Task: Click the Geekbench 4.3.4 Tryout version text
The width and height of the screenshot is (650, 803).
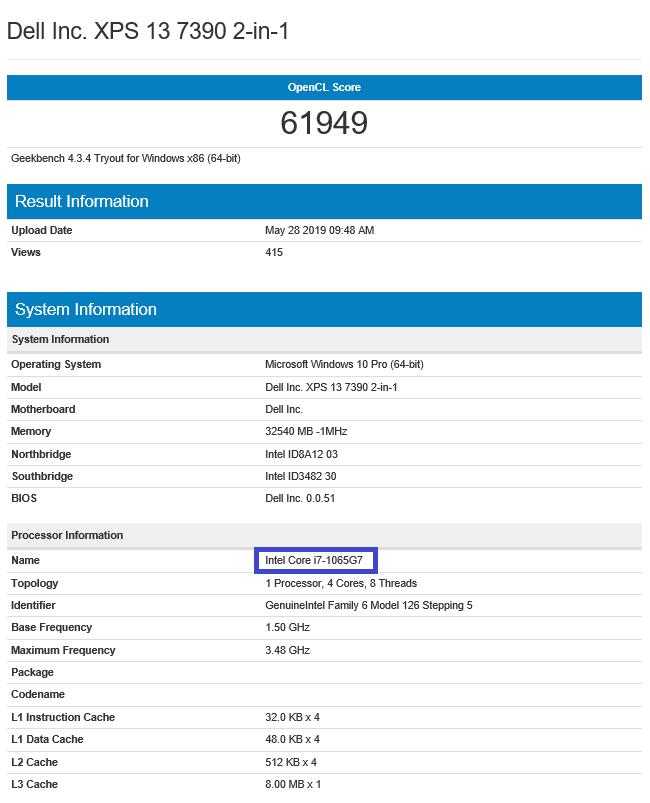Action: coord(126,158)
